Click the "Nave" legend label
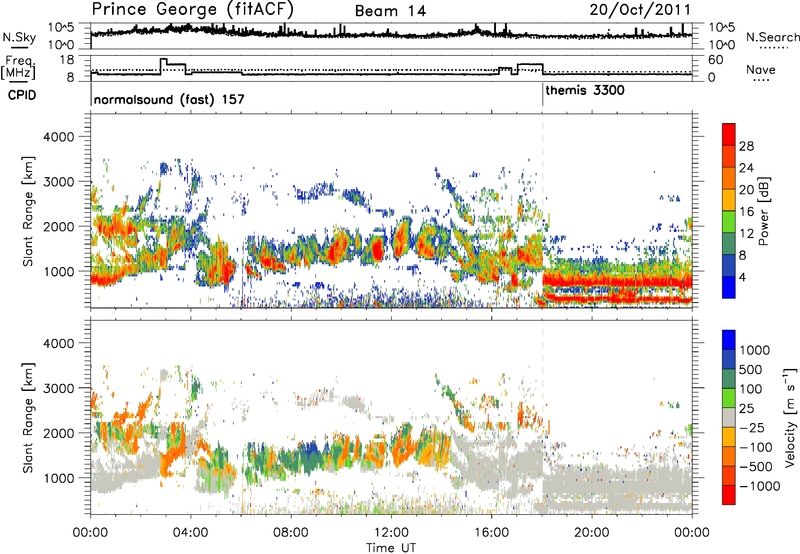 pos(760,69)
